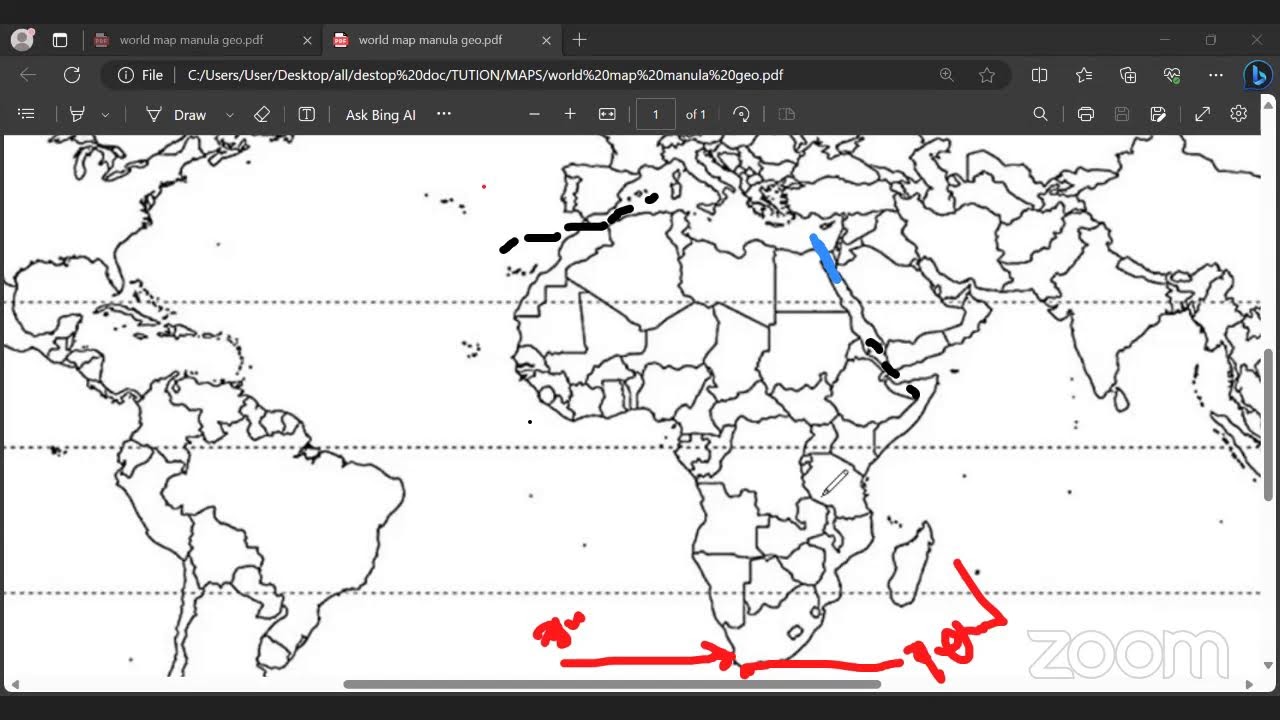Viewport: 1280px width, 720px height.
Task: Open the Favorites list
Action: click(1084, 75)
